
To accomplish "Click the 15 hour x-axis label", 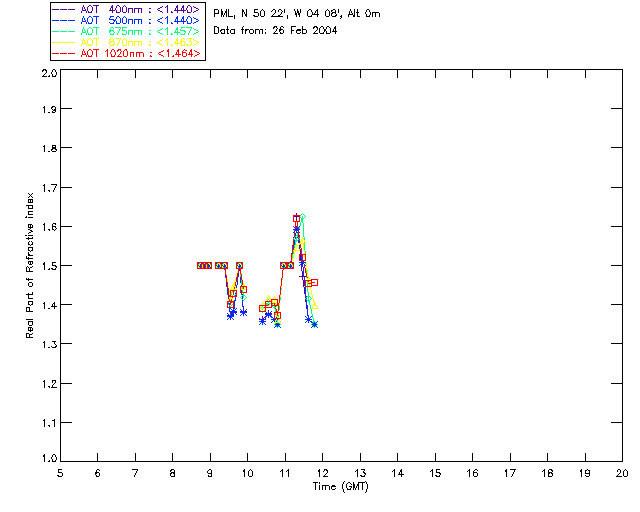I will coord(435,473).
